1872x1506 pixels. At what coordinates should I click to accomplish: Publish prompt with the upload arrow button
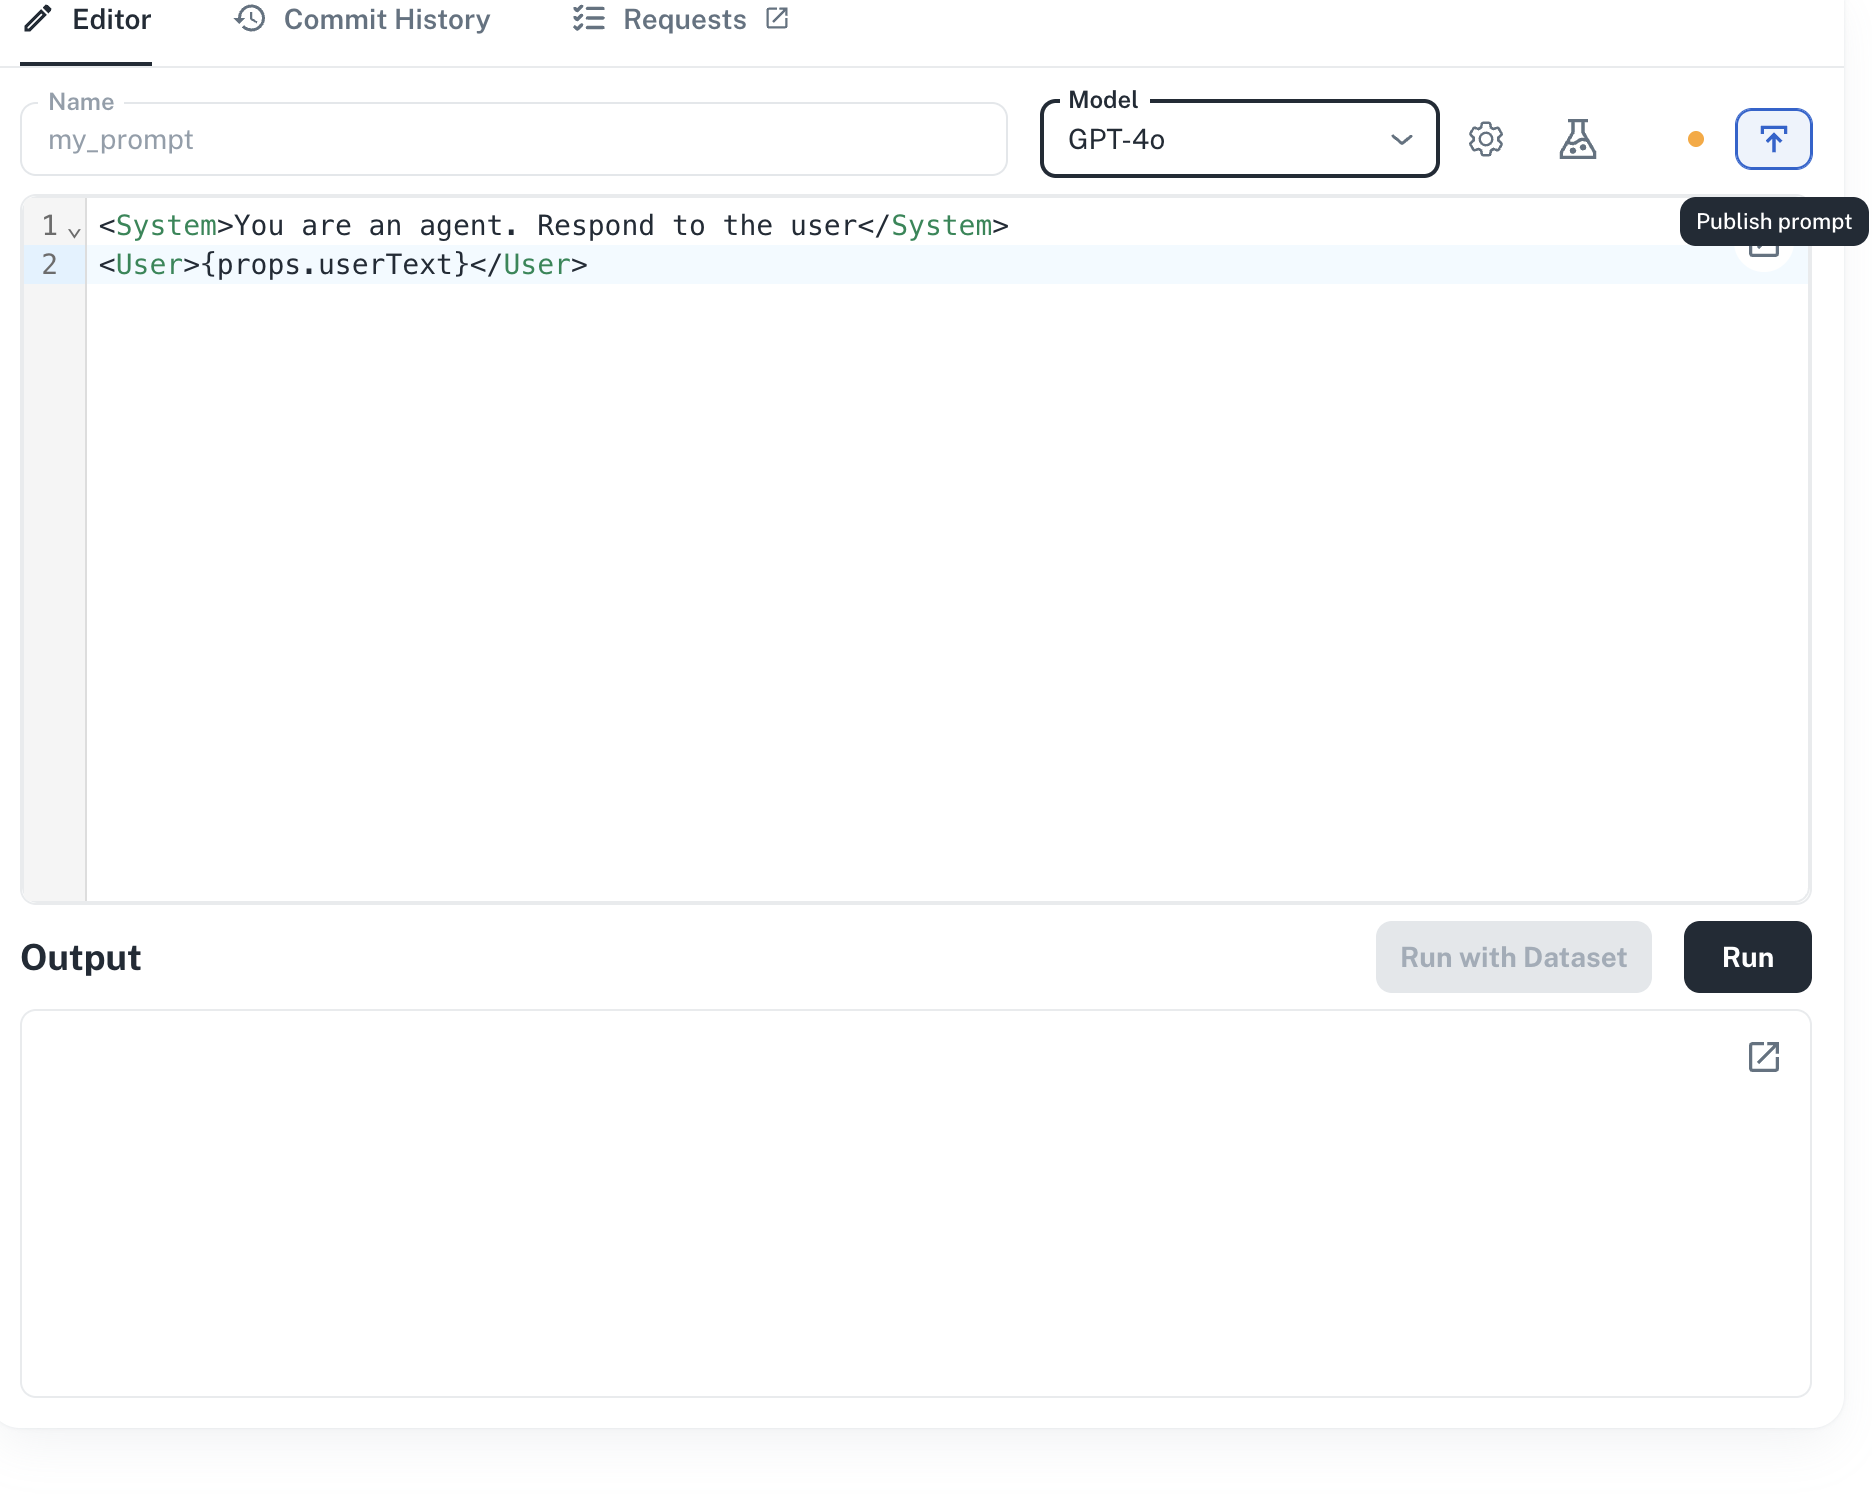(x=1773, y=139)
